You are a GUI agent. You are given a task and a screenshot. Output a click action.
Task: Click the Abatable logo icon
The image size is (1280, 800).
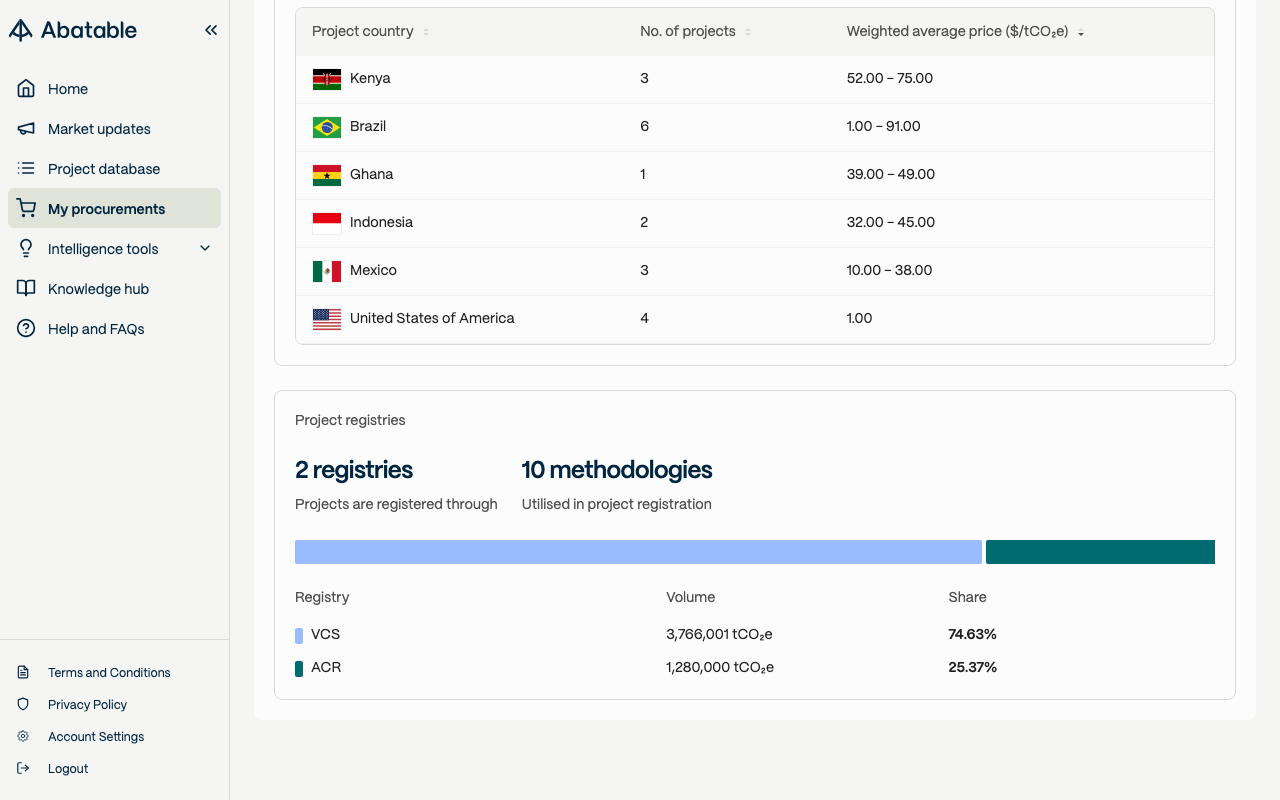tap(21, 30)
